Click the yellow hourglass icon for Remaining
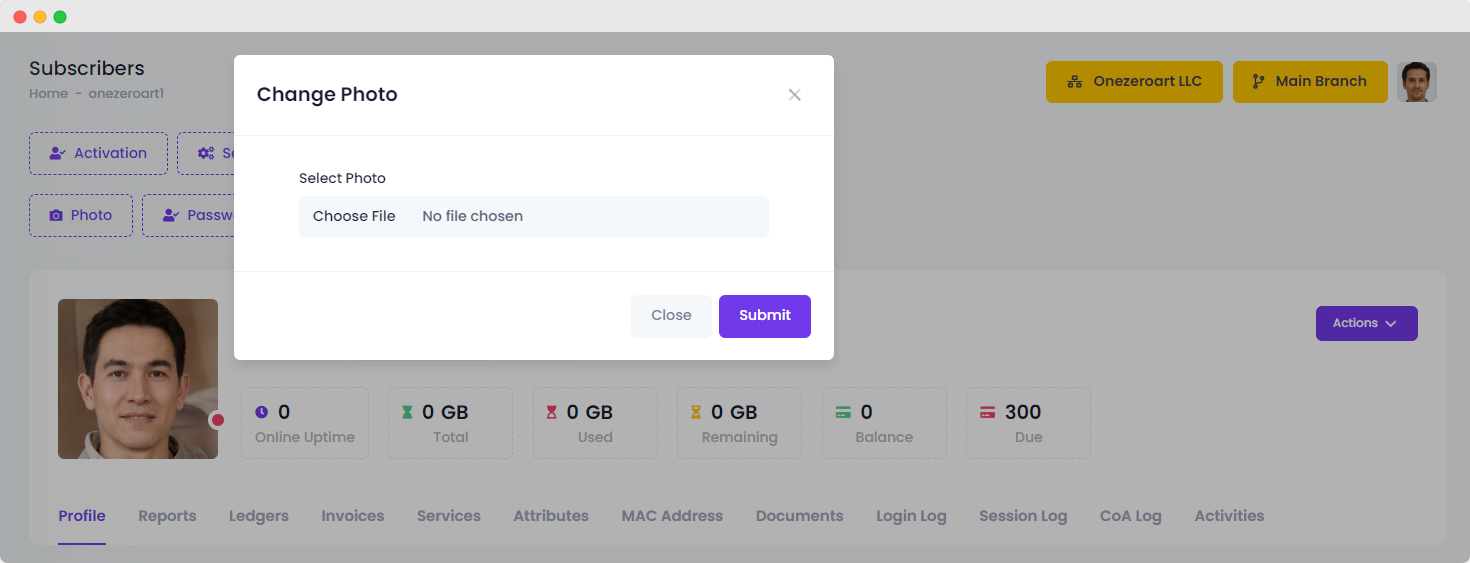Viewport: 1470px width, 563px height. 696,412
